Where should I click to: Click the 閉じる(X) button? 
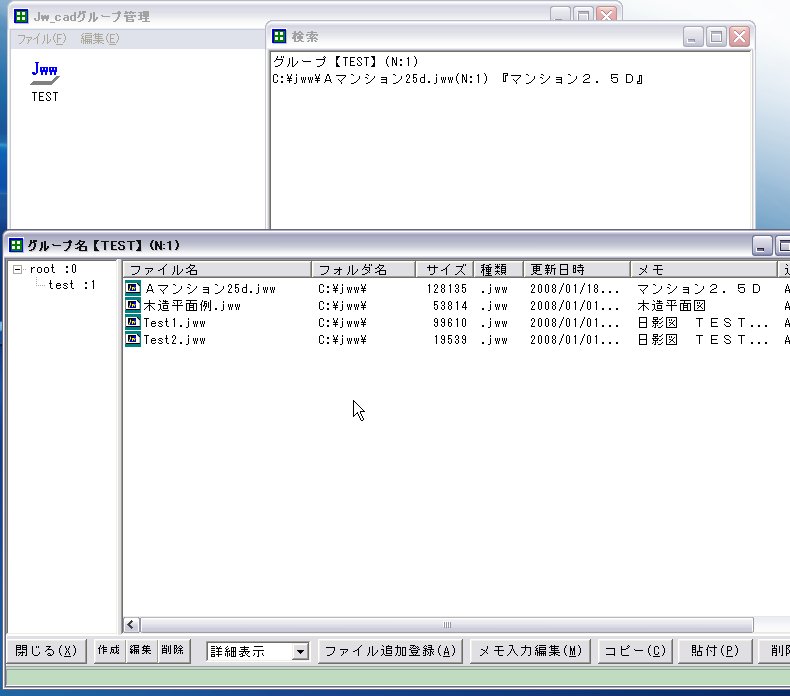(x=46, y=651)
